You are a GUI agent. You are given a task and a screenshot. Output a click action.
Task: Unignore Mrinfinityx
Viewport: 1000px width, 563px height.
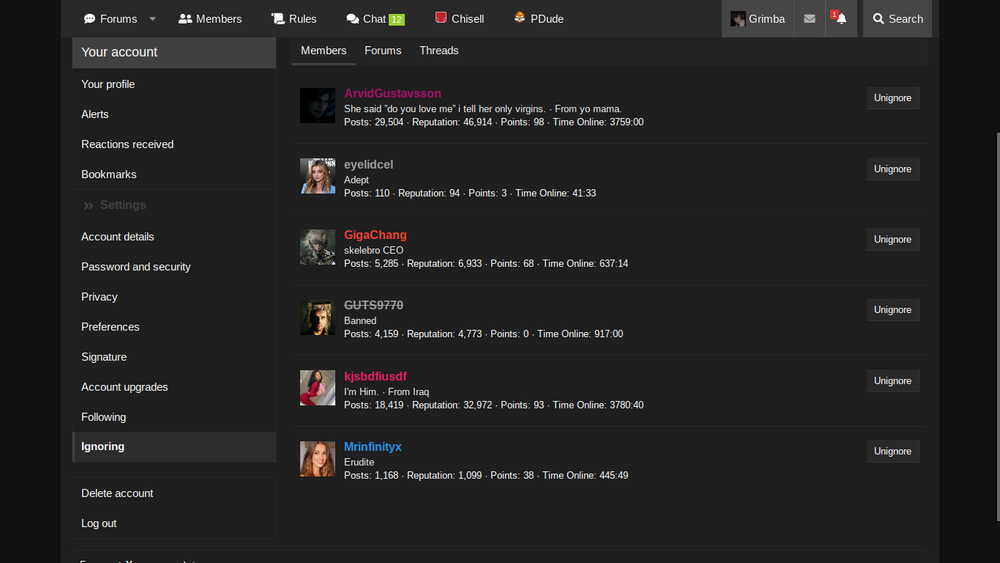pos(892,451)
